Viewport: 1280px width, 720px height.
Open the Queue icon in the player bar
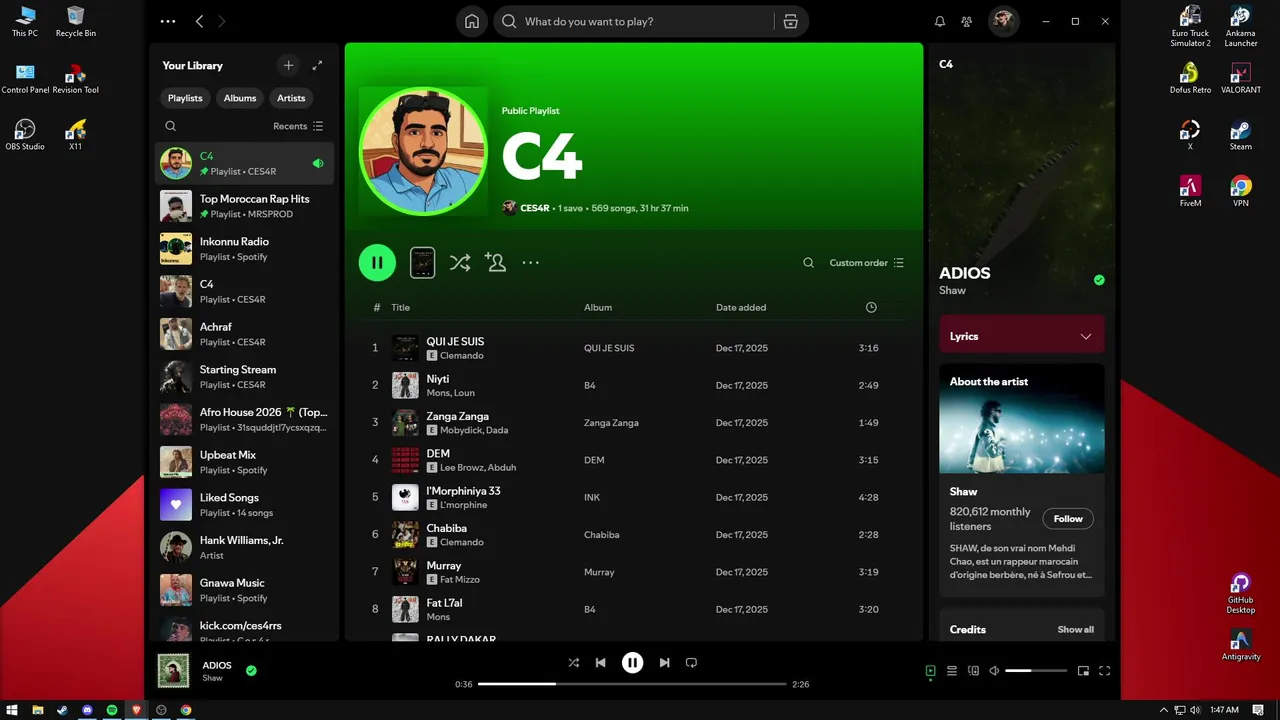pos(952,671)
